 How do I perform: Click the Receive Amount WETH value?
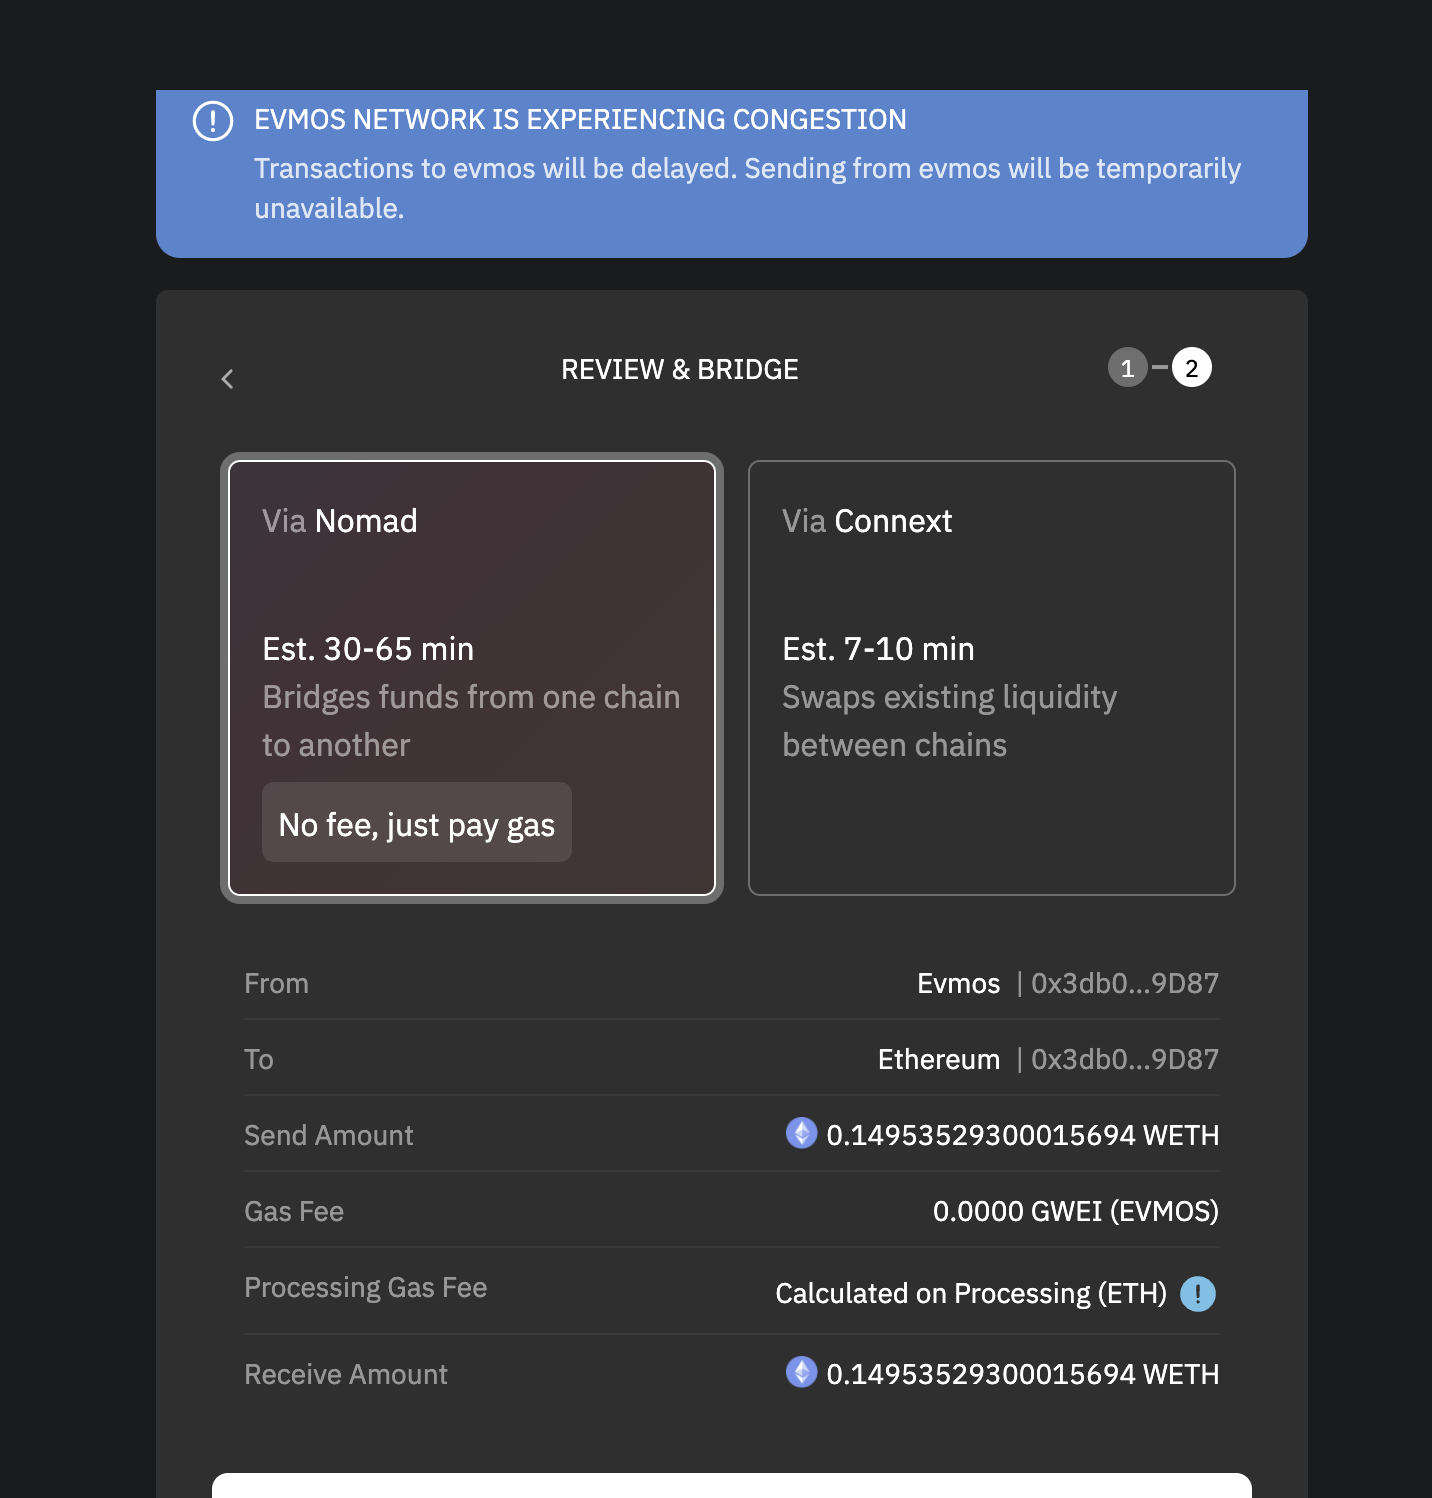pyautogui.click(x=1023, y=1374)
